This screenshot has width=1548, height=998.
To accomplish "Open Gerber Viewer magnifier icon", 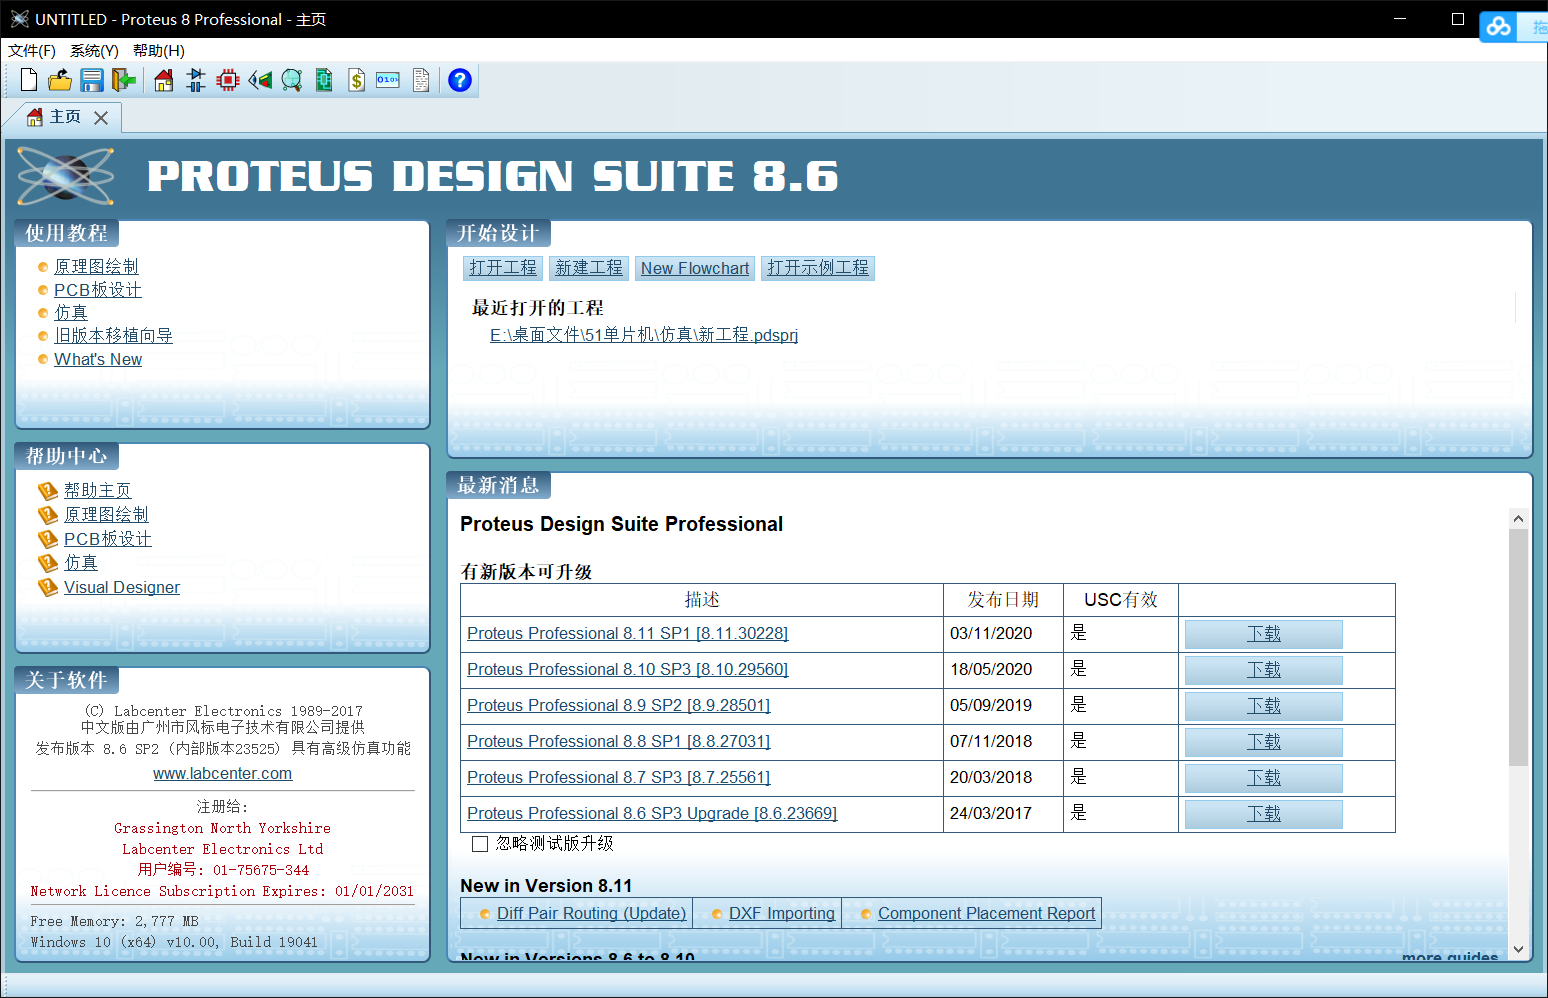I will (292, 80).
